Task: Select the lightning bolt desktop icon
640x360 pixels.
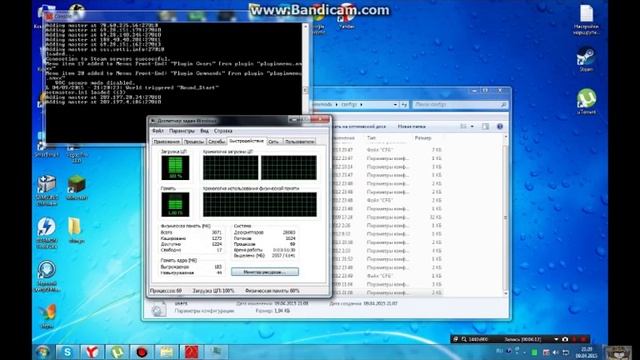Action: point(47,232)
